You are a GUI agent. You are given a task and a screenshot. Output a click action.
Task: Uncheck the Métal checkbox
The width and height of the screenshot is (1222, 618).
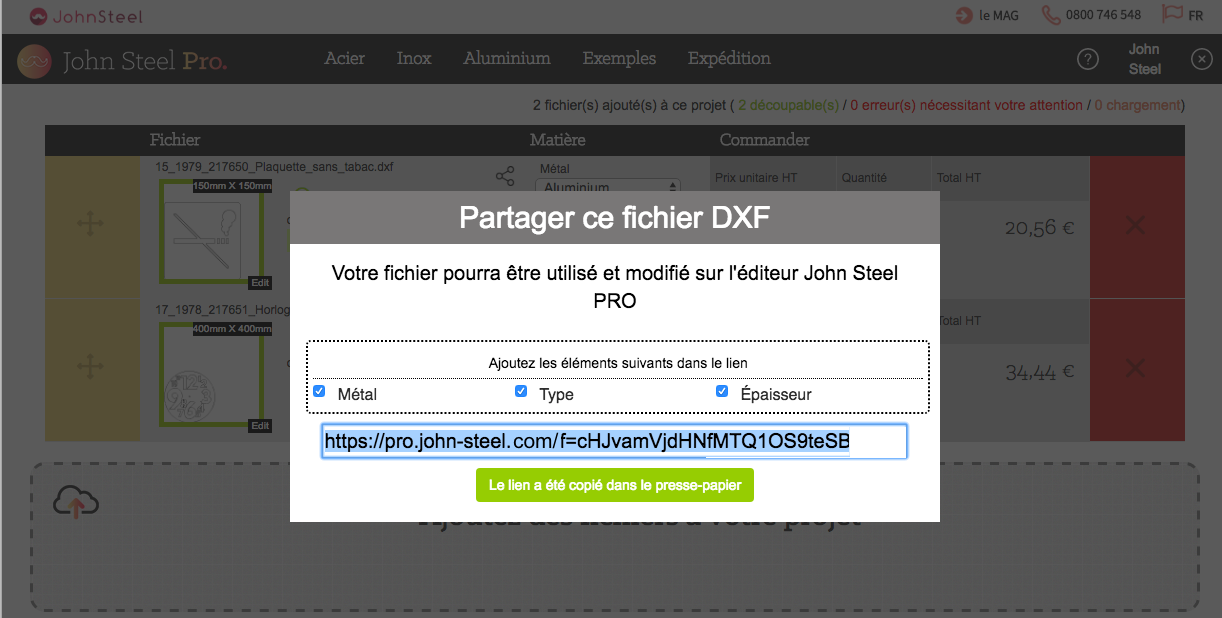pos(319,391)
